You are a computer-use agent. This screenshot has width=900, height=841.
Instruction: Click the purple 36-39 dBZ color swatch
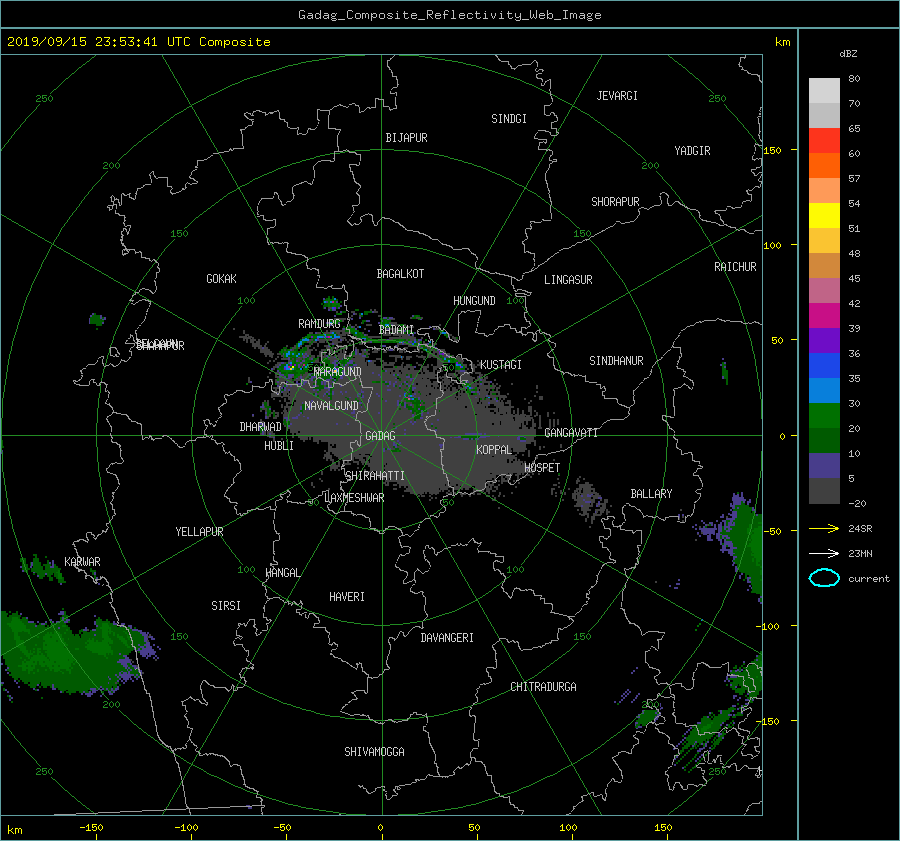pyautogui.click(x=824, y=340)
